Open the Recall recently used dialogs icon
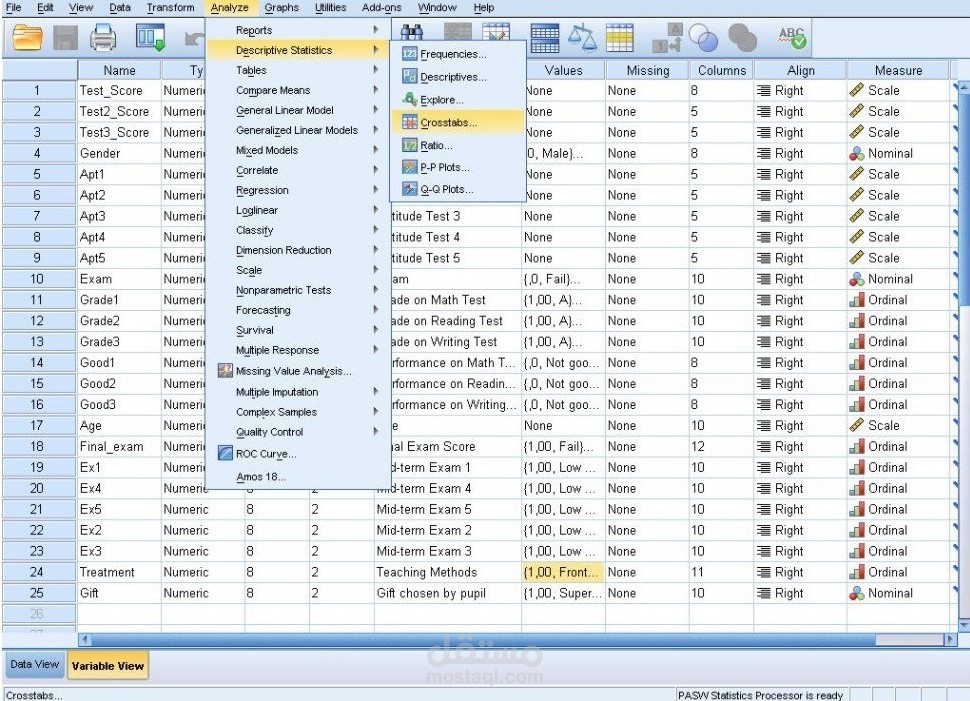 coord(150,37)
